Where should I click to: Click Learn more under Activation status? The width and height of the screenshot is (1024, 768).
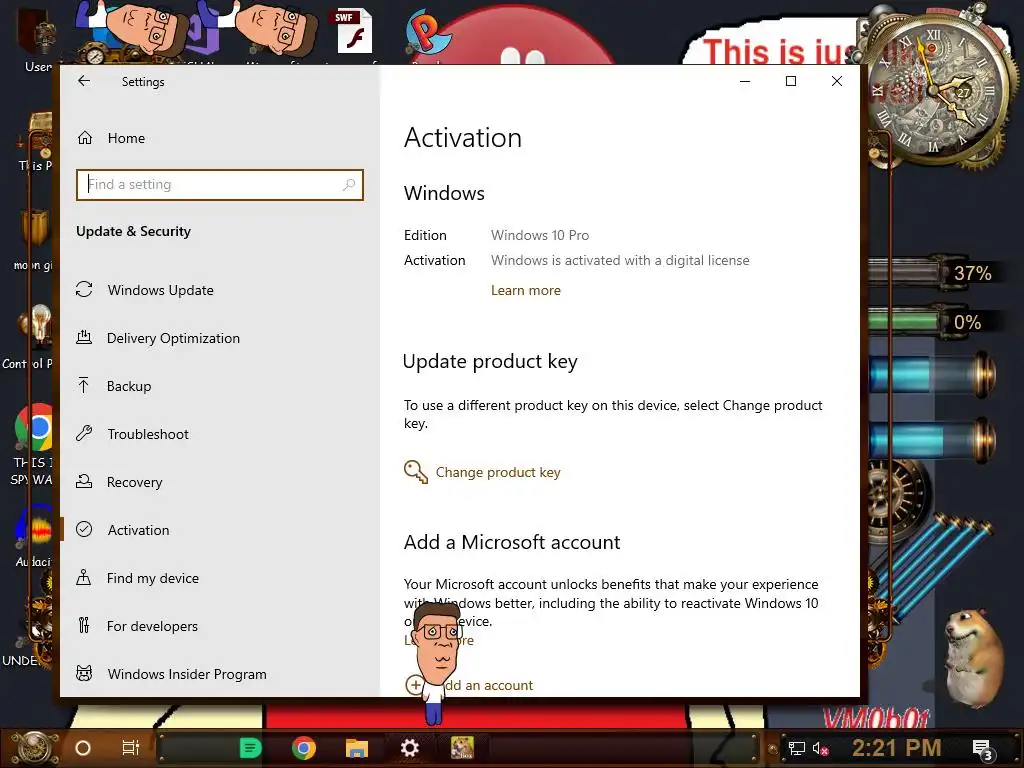[x=526, y=291]
